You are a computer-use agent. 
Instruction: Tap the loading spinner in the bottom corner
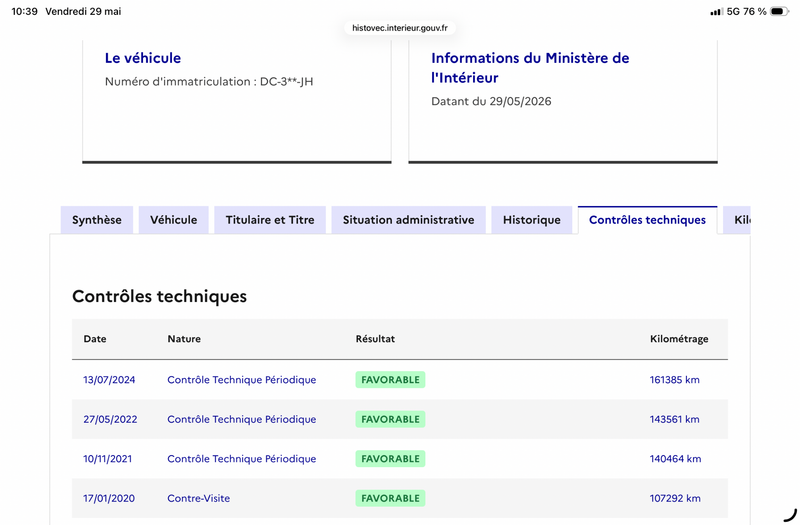(790, 514)
